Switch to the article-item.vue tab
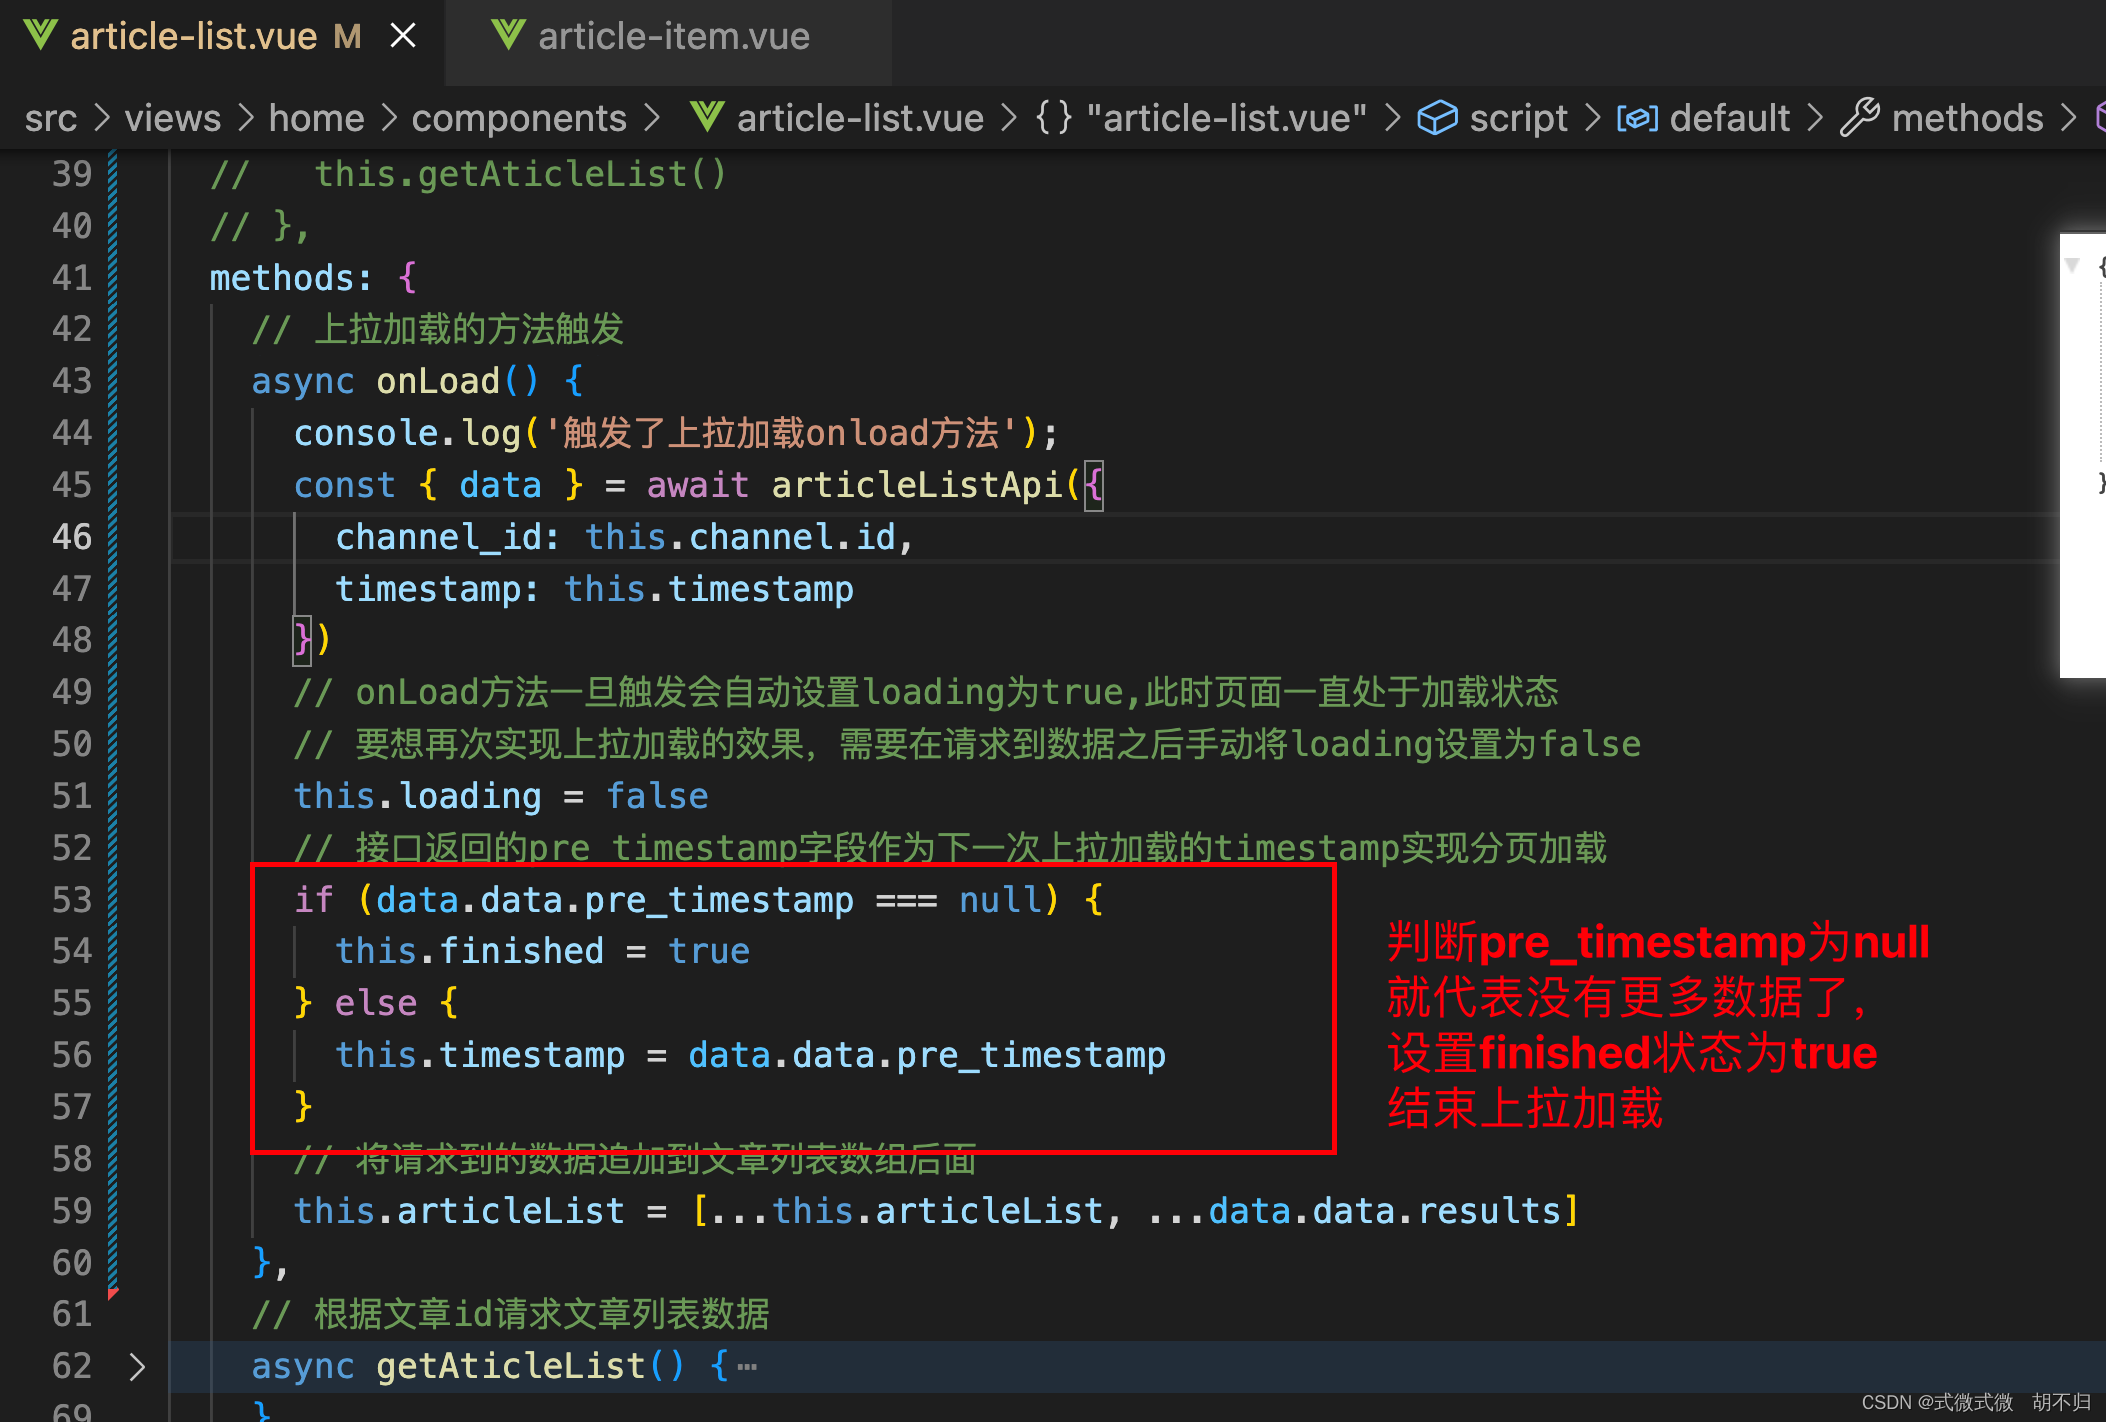This screenshot has width=2106, height=1422. point(673,37)
